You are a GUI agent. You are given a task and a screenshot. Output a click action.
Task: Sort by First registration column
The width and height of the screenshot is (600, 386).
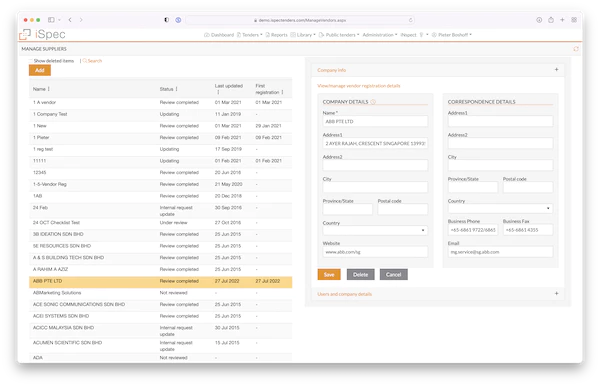(269, 89)
